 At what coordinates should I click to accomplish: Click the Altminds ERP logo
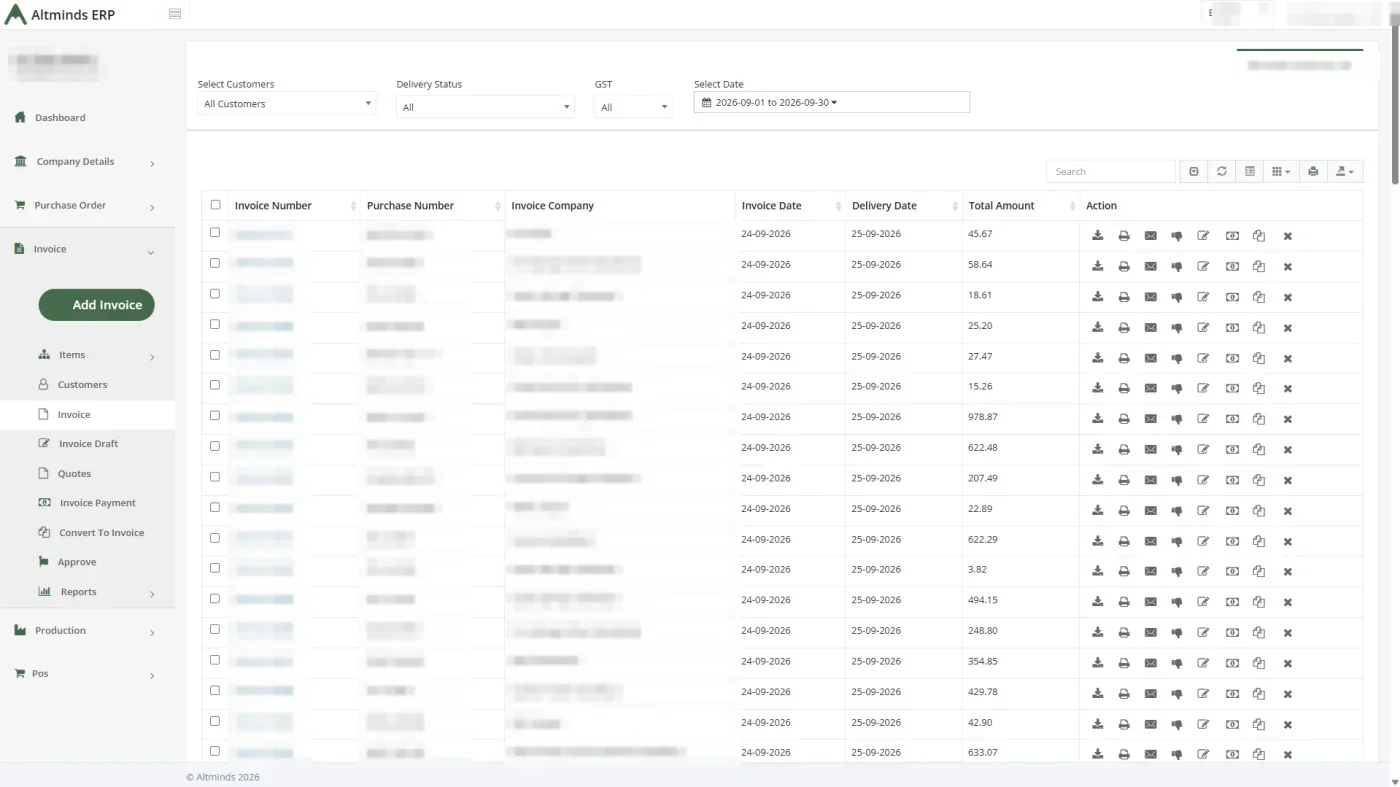60,15
